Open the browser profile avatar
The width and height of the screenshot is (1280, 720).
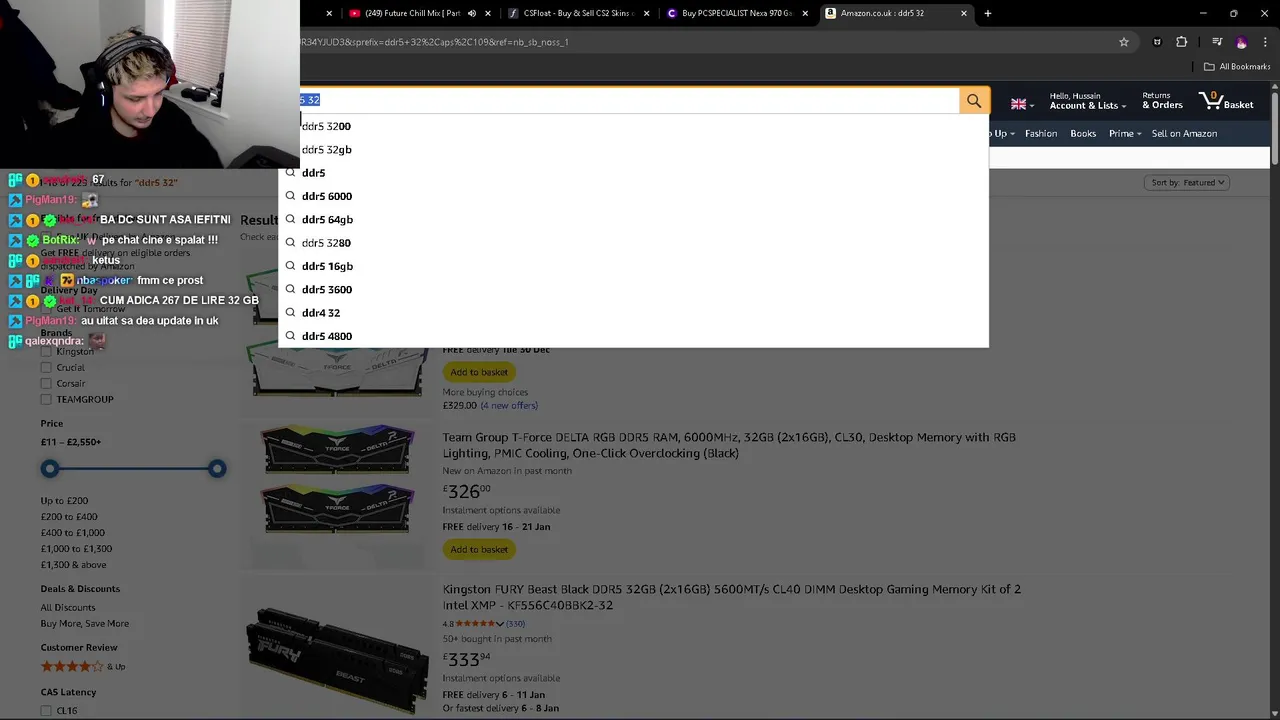(x=1241, y=42)
